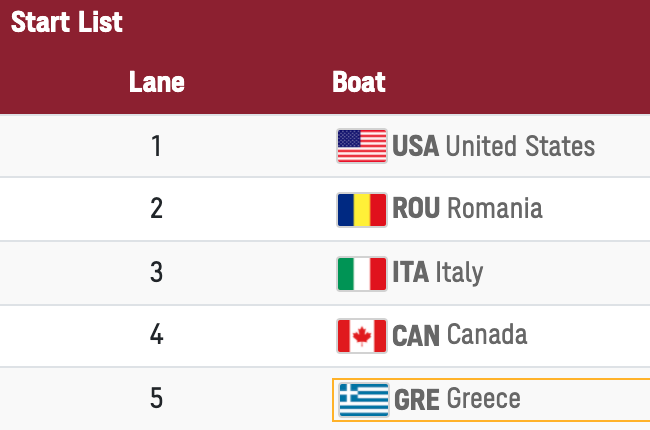Open the highlighted GRE Greece entry
Viewport: 650px width, 430px height.
(491, 400)
